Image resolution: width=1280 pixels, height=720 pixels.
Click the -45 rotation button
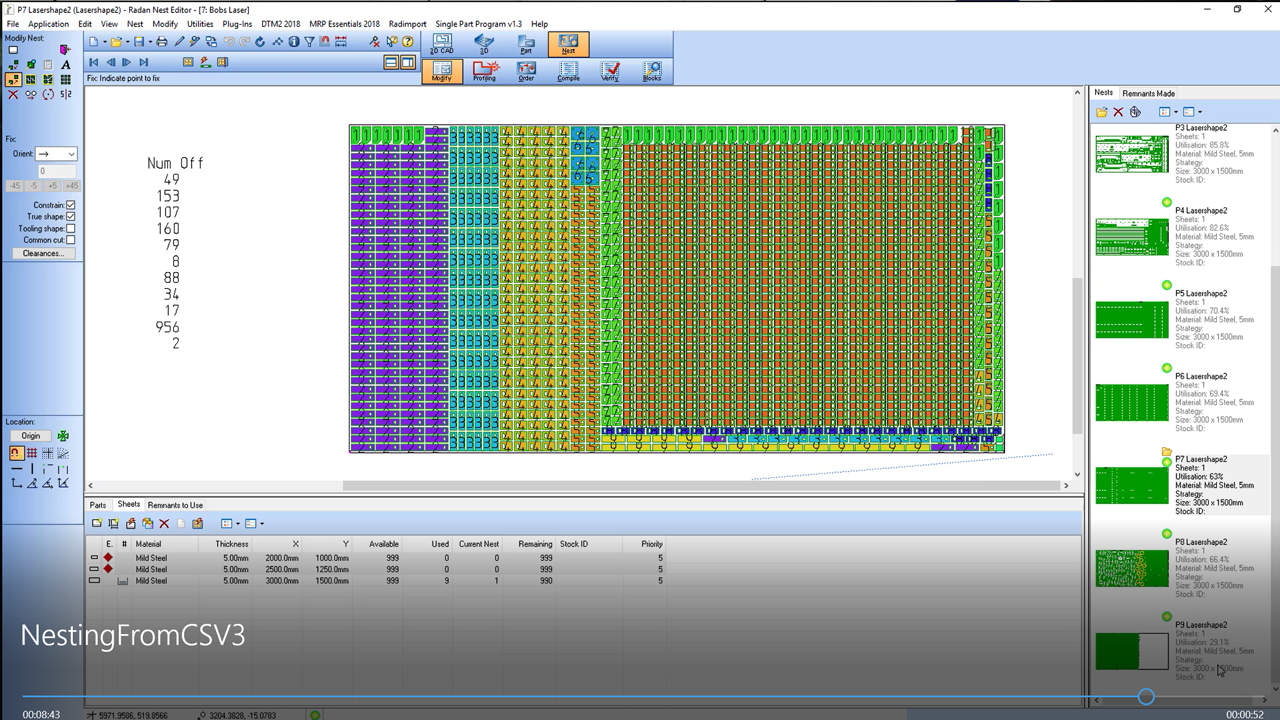(x=15, y=186)
